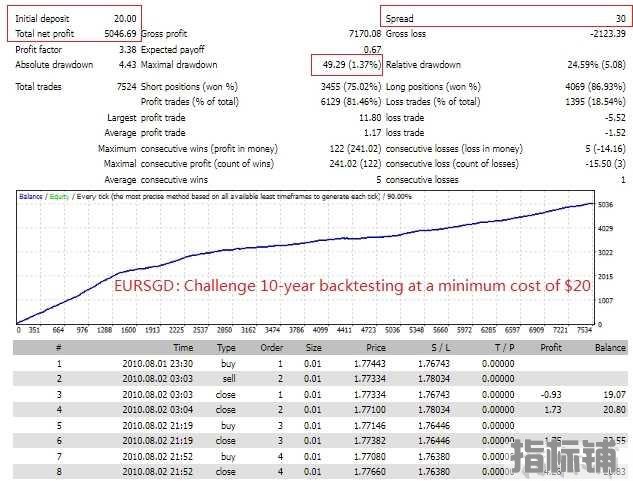Click price 1.77382 in row 6
This screenshot has height=481, width=633.
pyautogui.click(x=370, y=441)
